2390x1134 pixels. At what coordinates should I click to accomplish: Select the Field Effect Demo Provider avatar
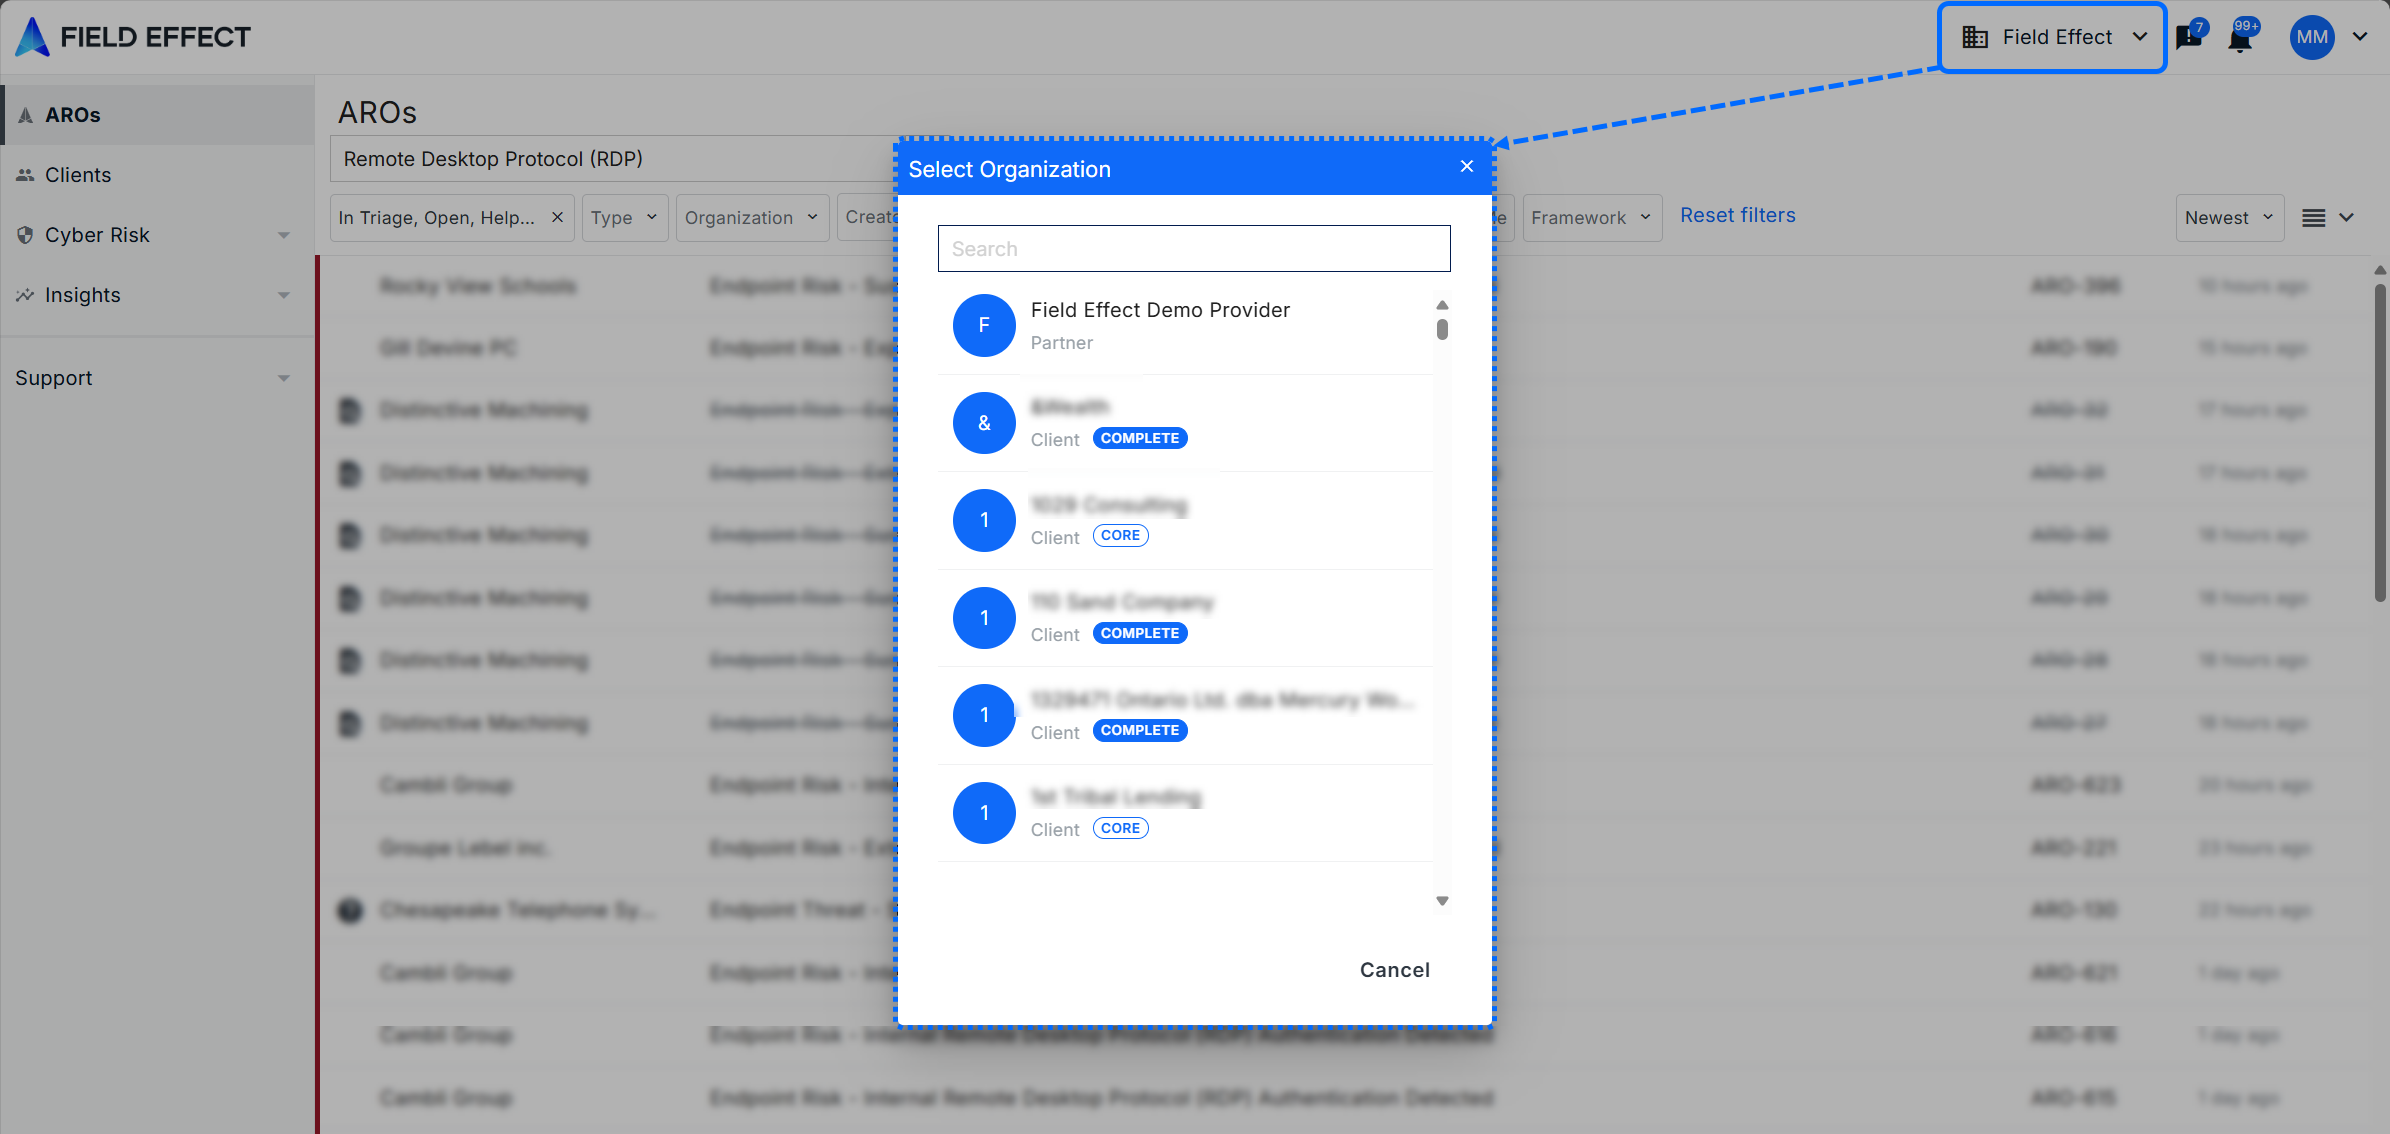[984, 325]
